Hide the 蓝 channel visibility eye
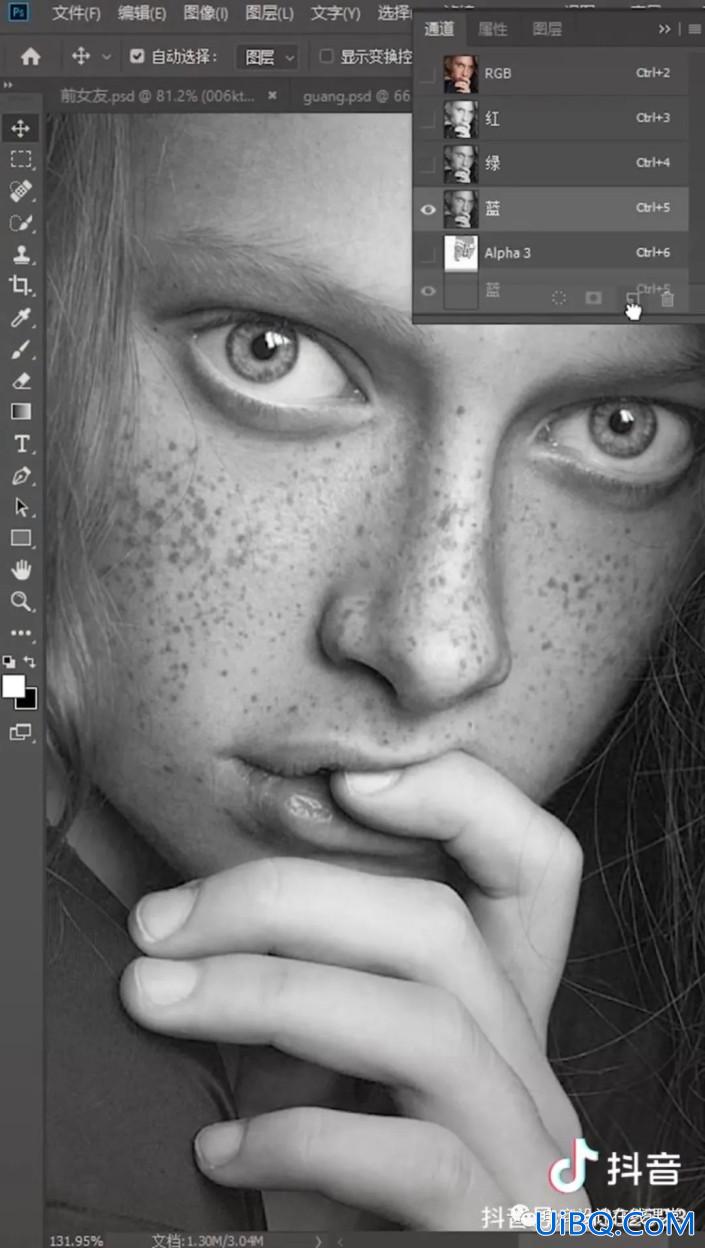Viewport: 705px width, 1248px height. pos(428,209)
